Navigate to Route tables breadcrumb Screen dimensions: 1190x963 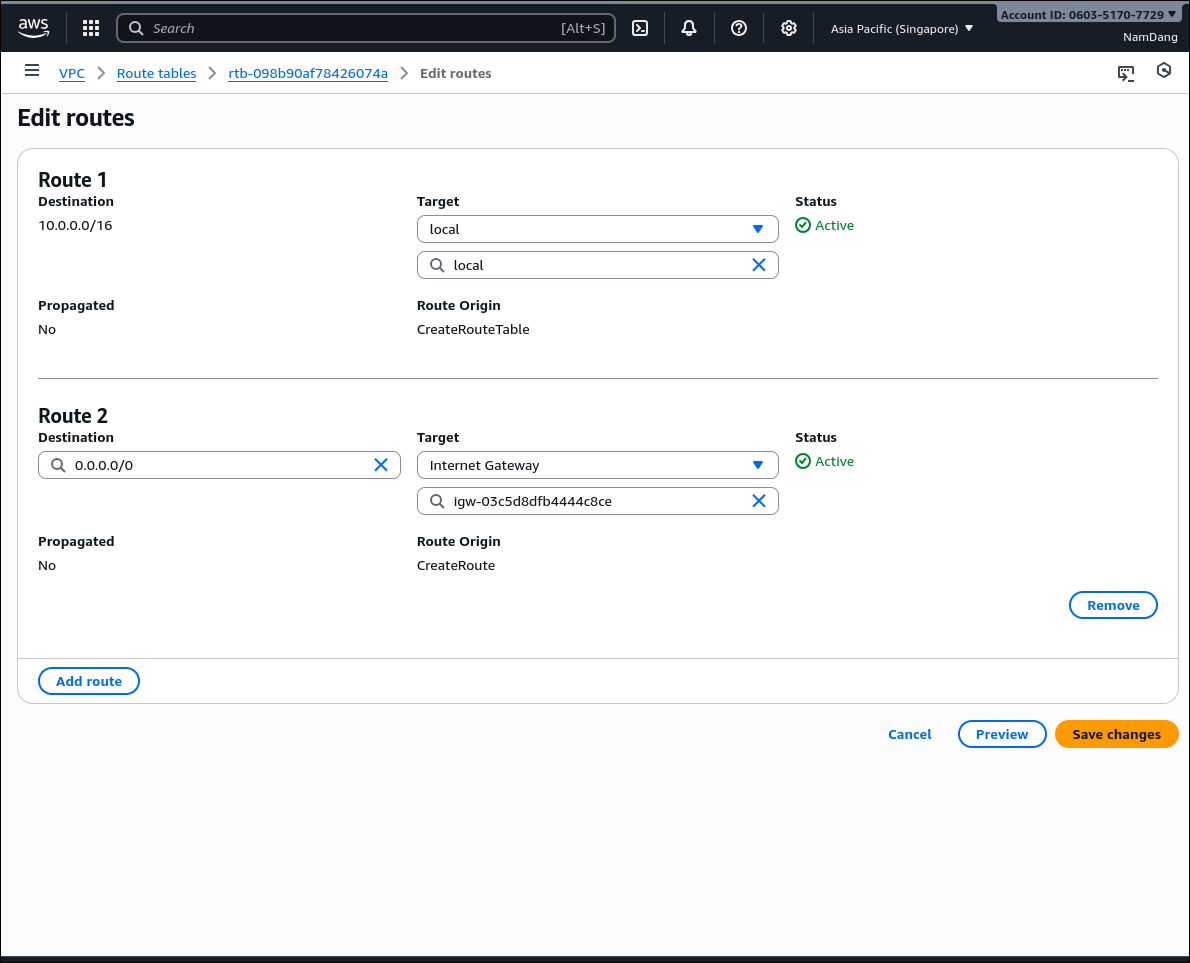click(x=156, y=74)
